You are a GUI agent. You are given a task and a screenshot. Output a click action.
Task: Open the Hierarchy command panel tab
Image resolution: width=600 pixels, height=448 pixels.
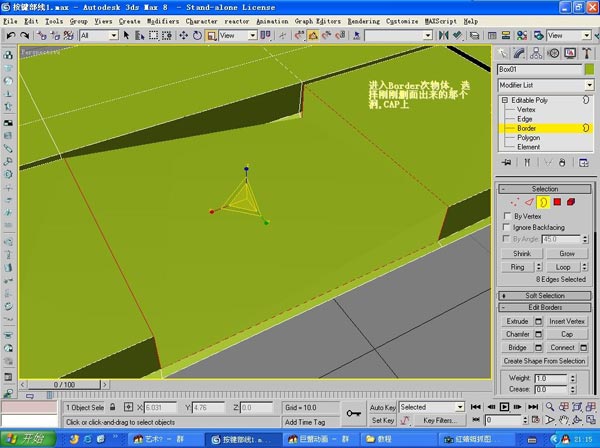pyautogui.click(x=536, y=53)
